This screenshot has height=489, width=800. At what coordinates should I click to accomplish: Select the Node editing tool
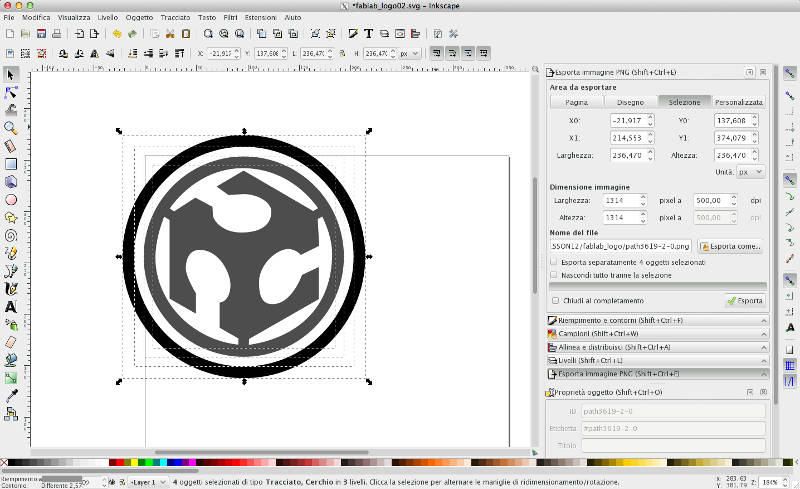click(10, 92)
